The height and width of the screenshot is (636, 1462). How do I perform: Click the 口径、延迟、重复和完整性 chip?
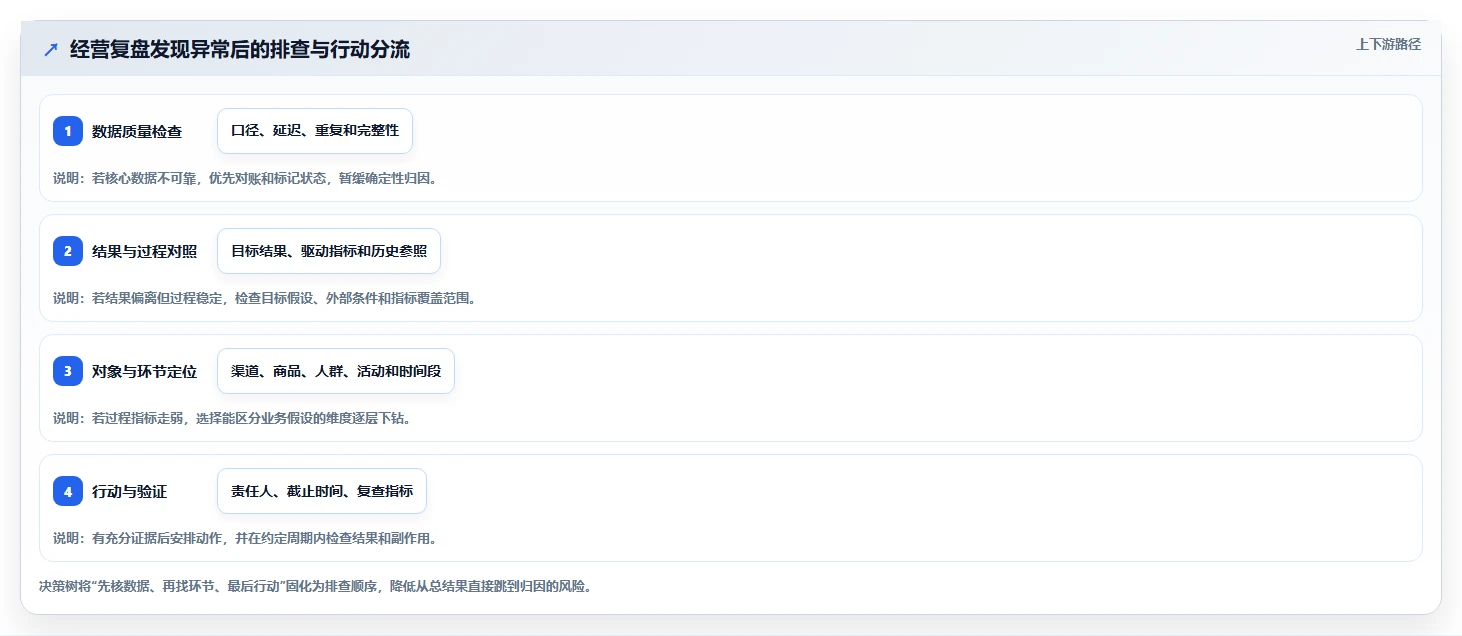click(315, 131)
